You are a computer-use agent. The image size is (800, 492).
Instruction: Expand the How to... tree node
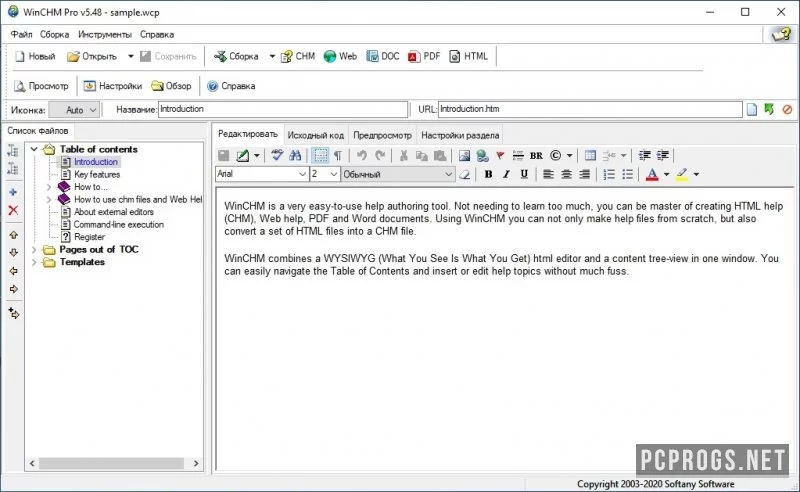click(48, 187)
